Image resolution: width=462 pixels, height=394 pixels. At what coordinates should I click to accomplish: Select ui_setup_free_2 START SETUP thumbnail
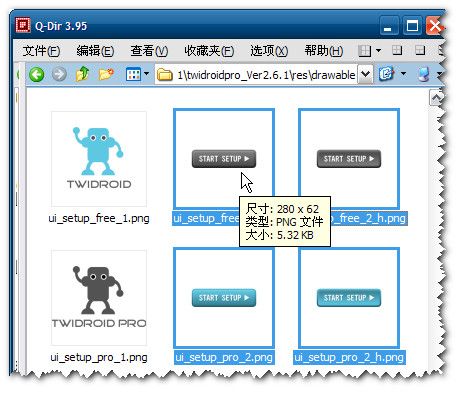(224, 159)
